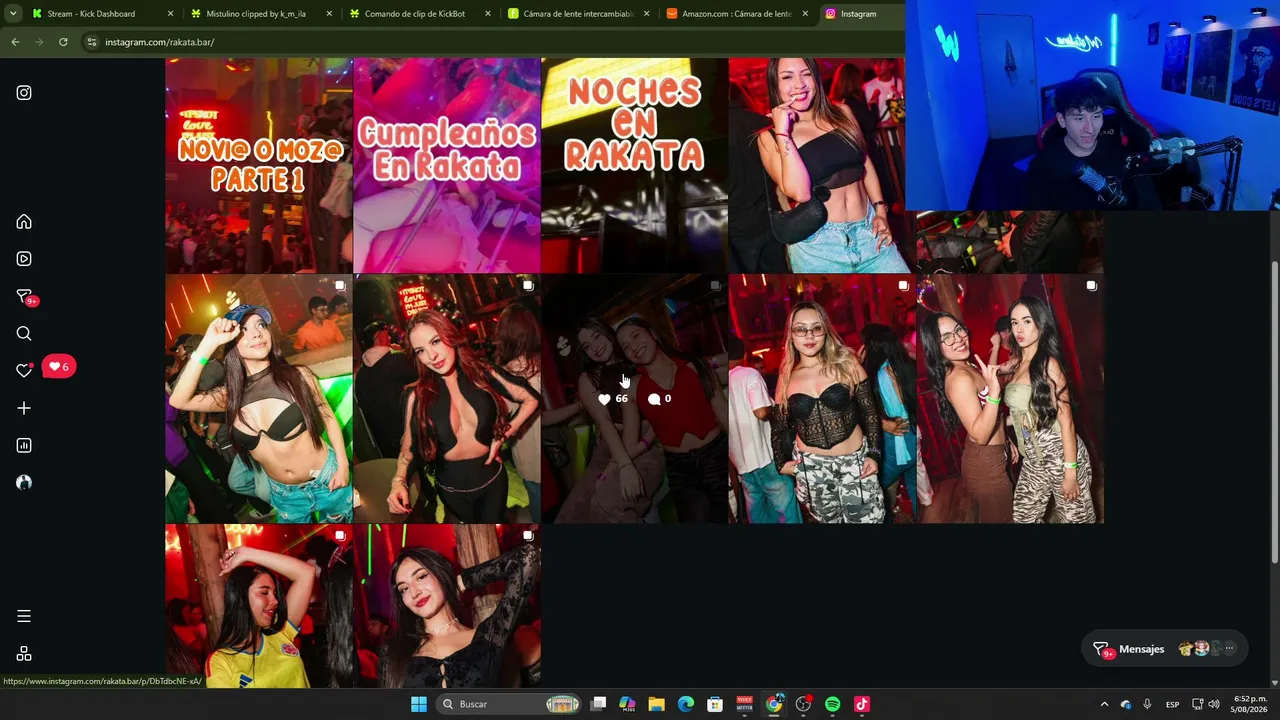Open the Windows Start menu
The image size is (1280, 720).
point(419,704)
